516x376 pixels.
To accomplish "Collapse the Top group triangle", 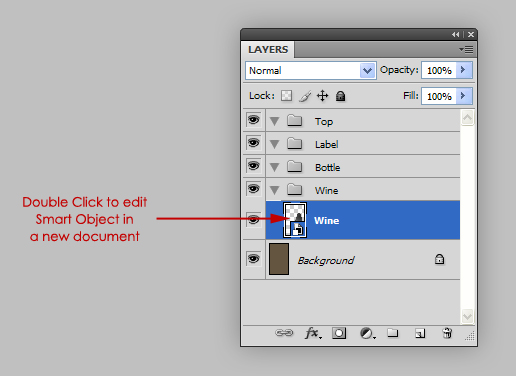I will coord(274,121).
